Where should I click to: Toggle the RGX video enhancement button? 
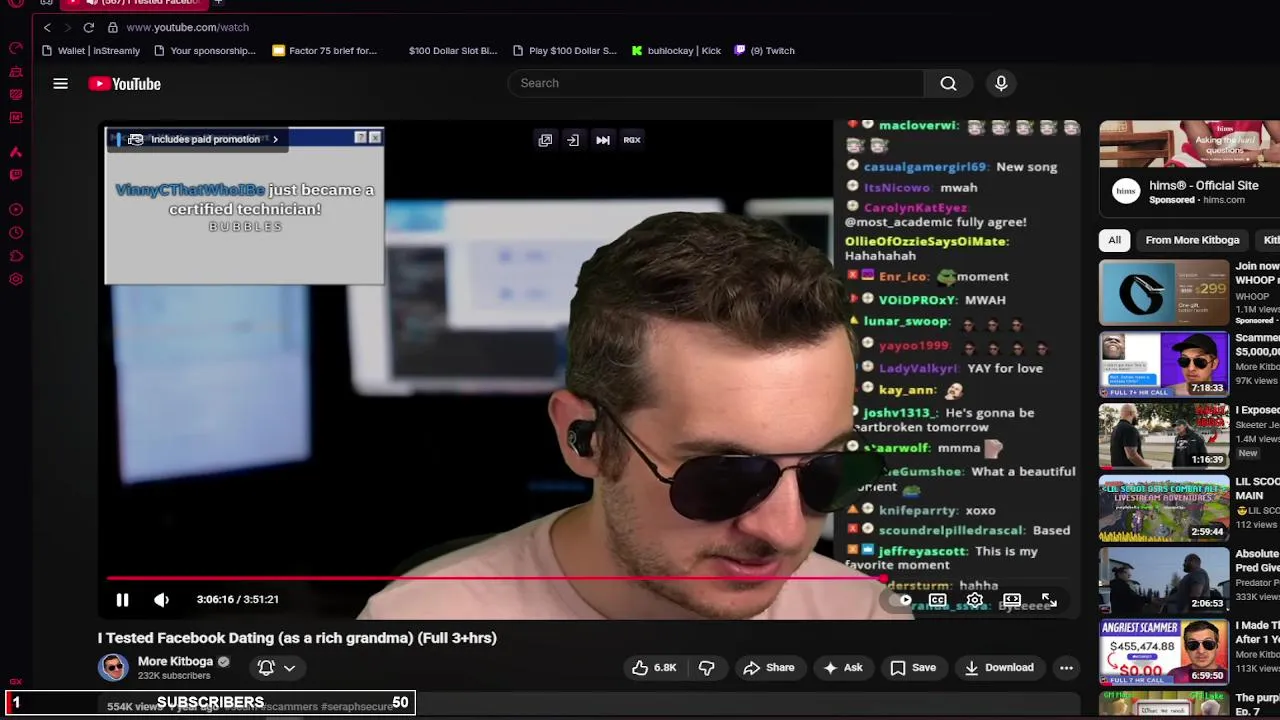tap(632, 140)
